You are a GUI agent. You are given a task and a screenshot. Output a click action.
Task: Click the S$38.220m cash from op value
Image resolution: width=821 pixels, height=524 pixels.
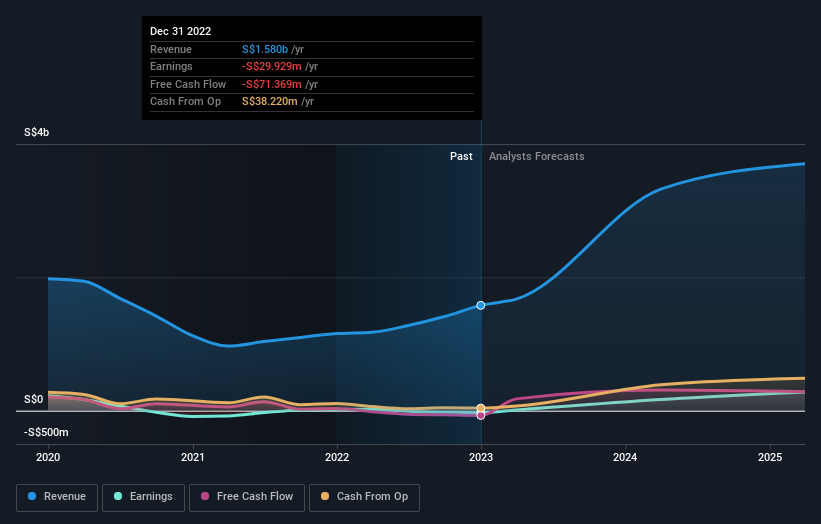(270, 102)
